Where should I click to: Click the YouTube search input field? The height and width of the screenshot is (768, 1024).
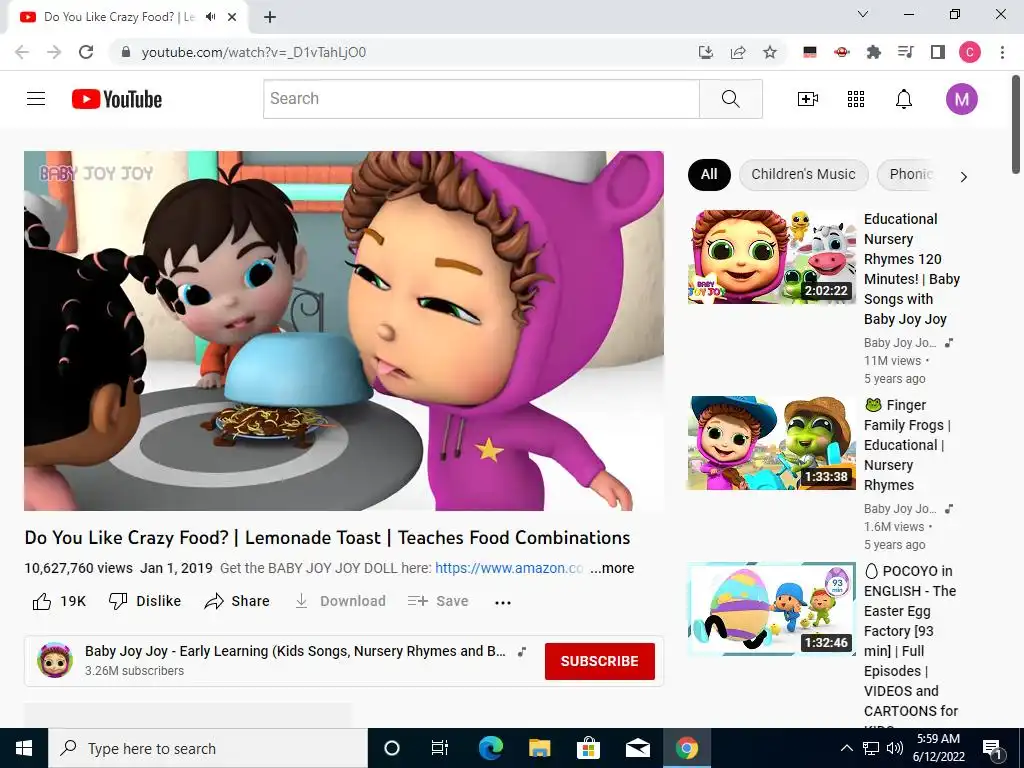(481, 99)
